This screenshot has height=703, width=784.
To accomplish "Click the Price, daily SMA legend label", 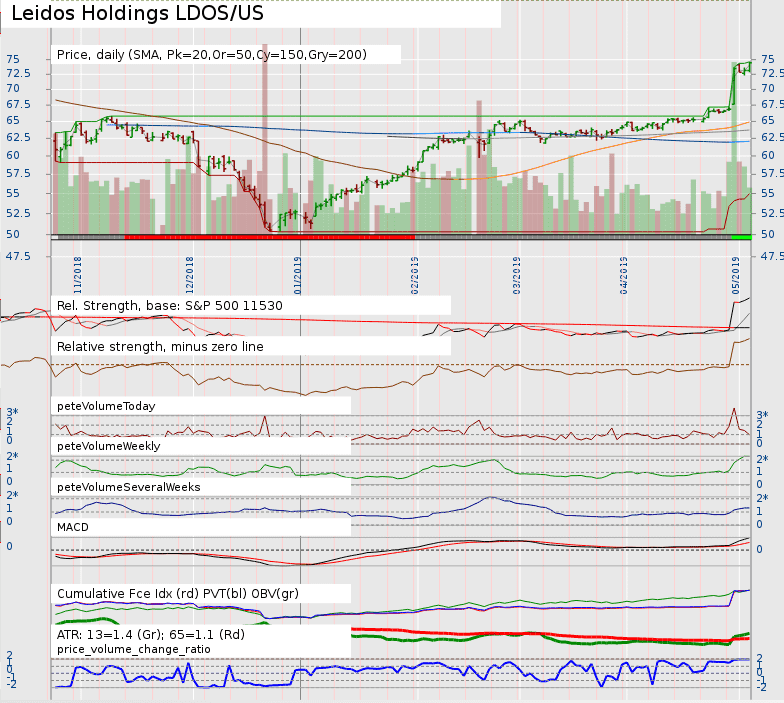I will (212, 54).
